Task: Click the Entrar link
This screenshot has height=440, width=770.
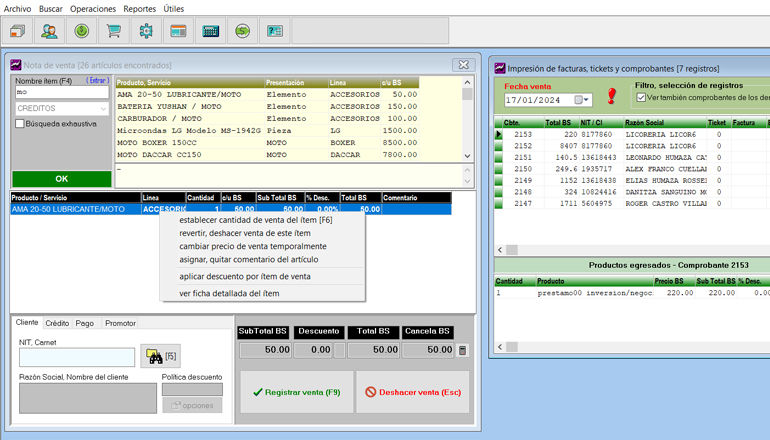Action: [x=98, y=80]
